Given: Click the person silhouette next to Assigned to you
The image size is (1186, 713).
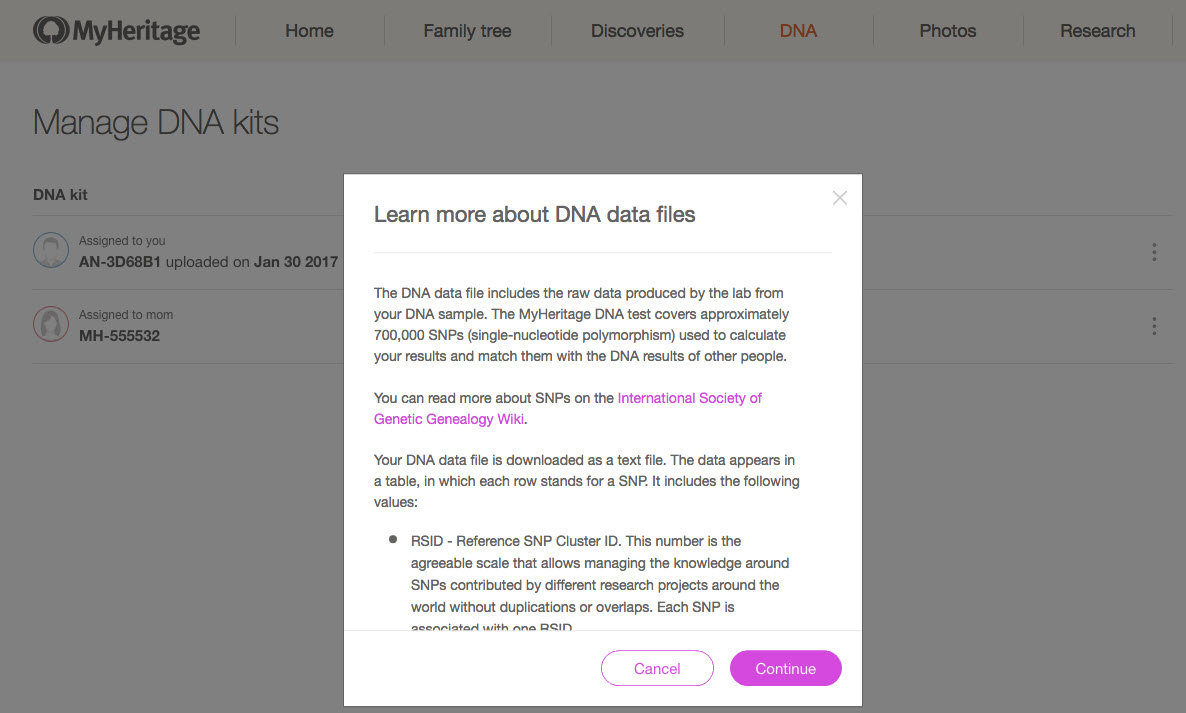Looking at the screenshot, I should click(x=51, y=250).
